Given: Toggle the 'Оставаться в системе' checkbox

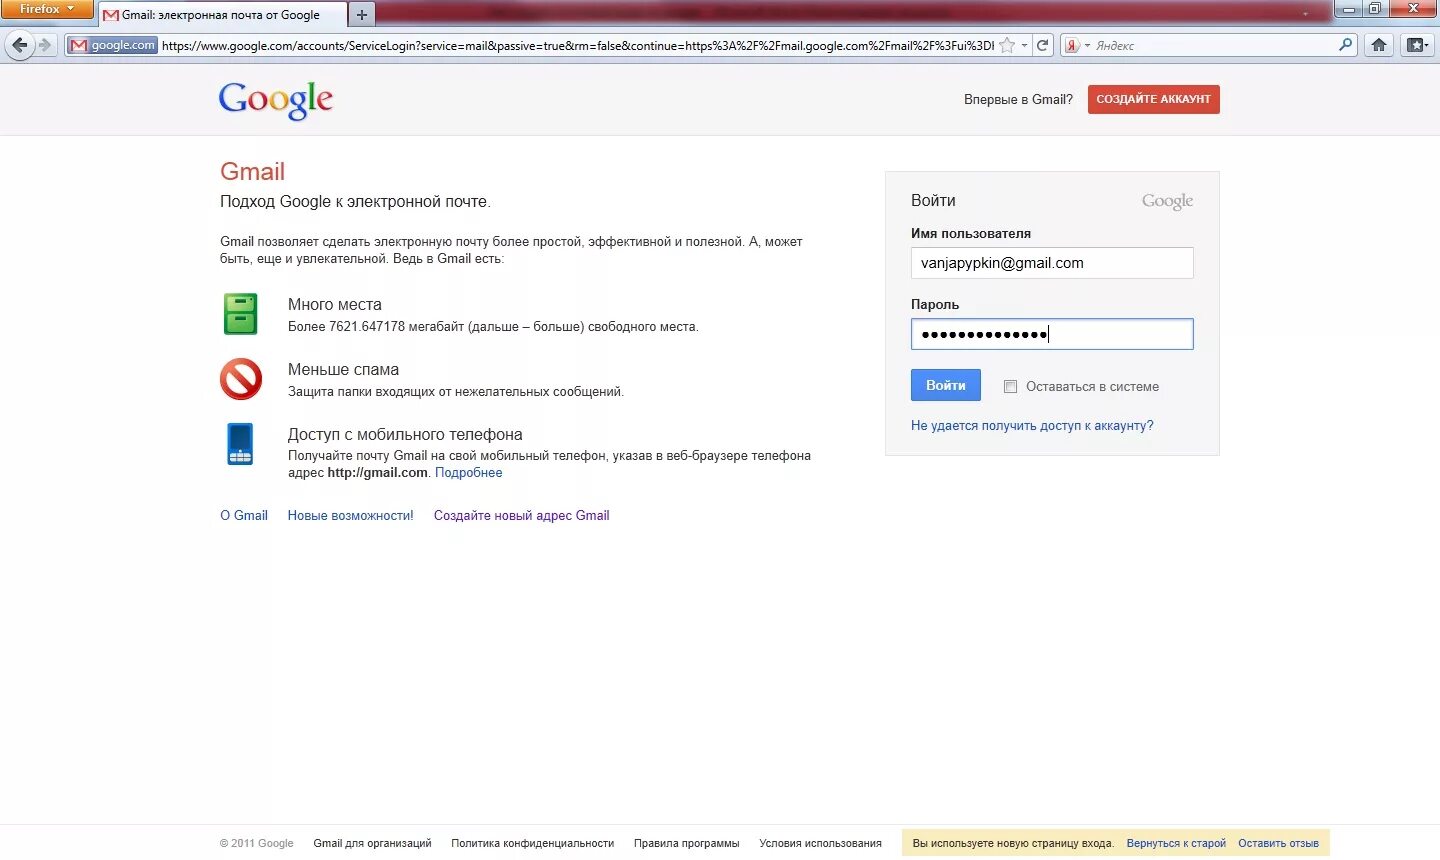Looking at the screenshot, I should tap(1010, 386).
